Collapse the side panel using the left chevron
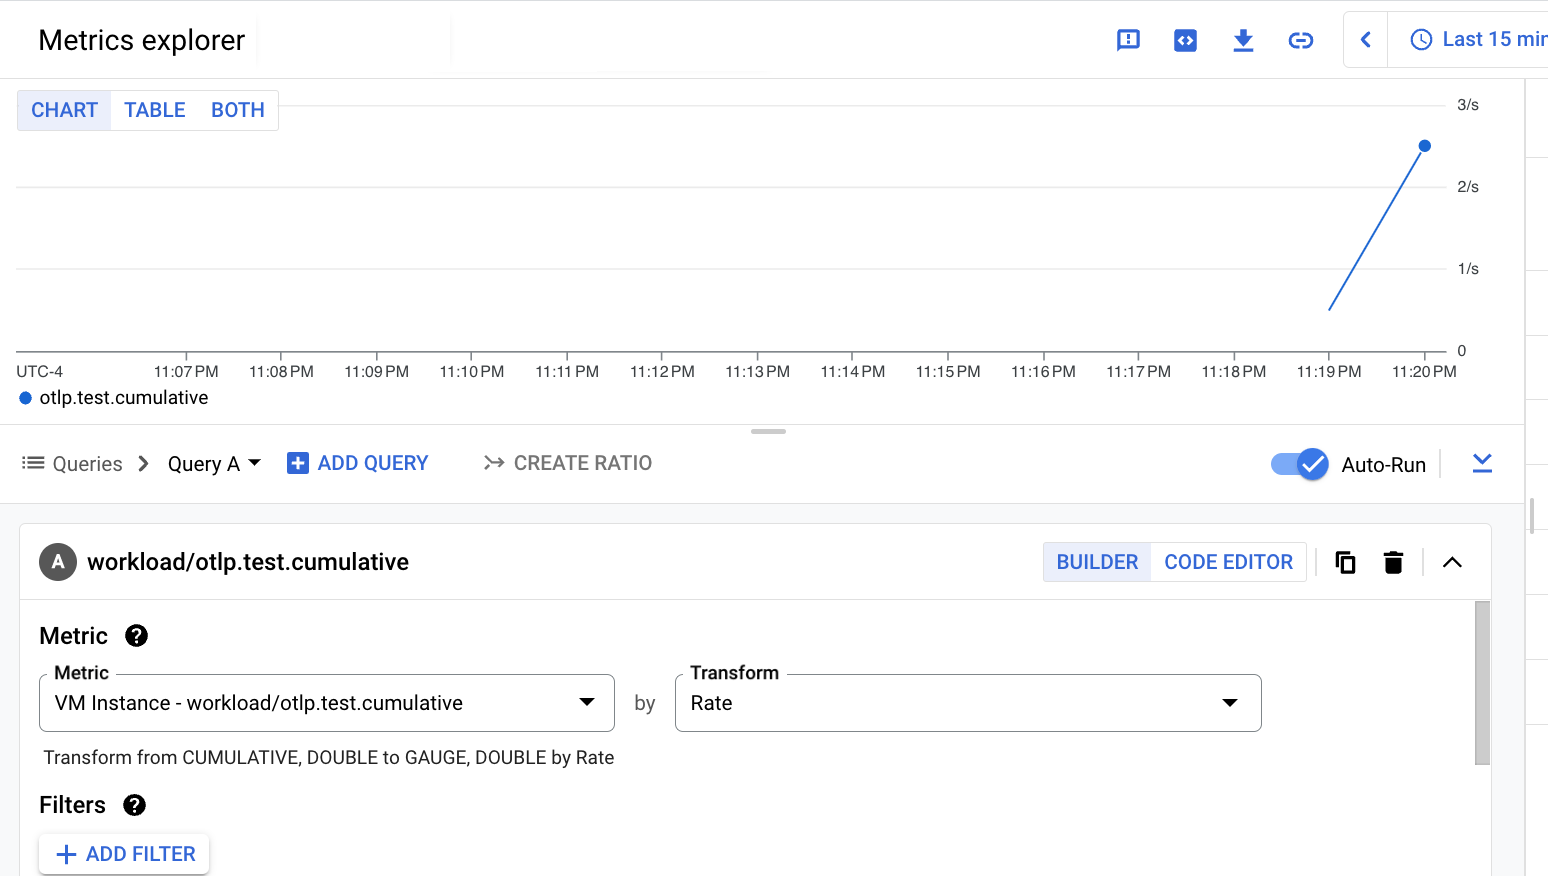Viewport: 1548px width, 876px height. pyautogui.click(x=1365, y=40)
